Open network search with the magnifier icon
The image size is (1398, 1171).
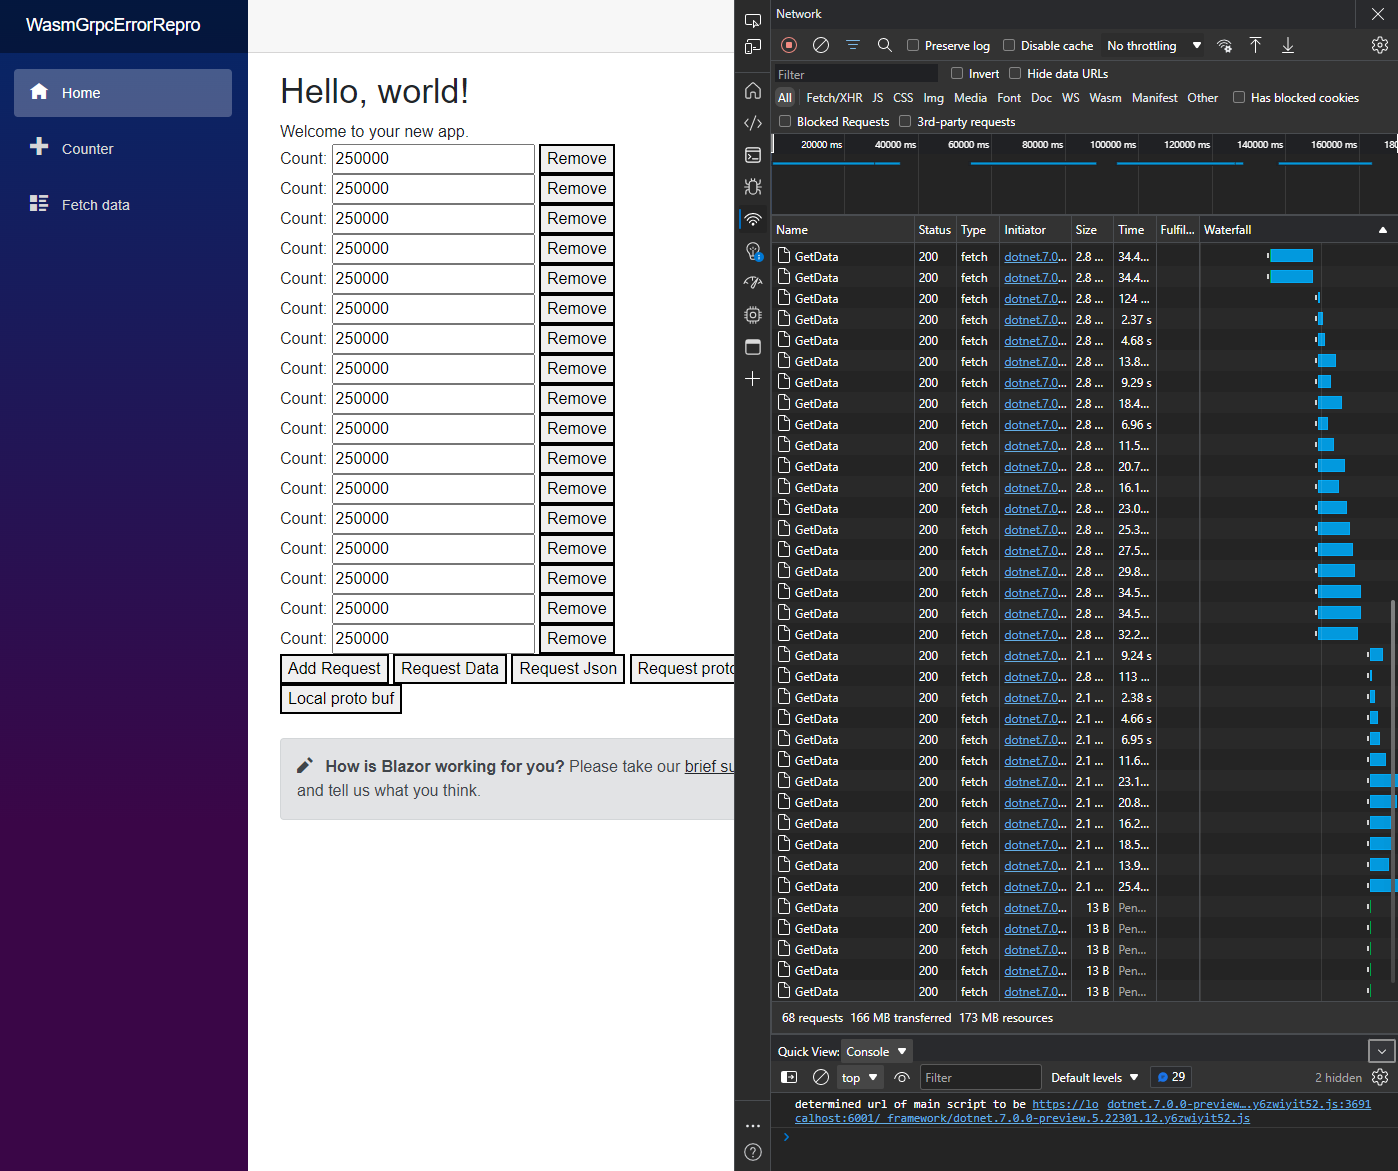884,45
